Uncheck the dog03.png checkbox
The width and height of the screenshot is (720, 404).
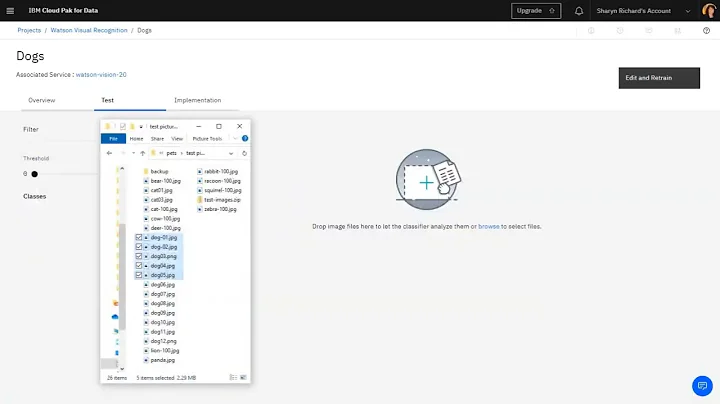[x=139, y=256]
